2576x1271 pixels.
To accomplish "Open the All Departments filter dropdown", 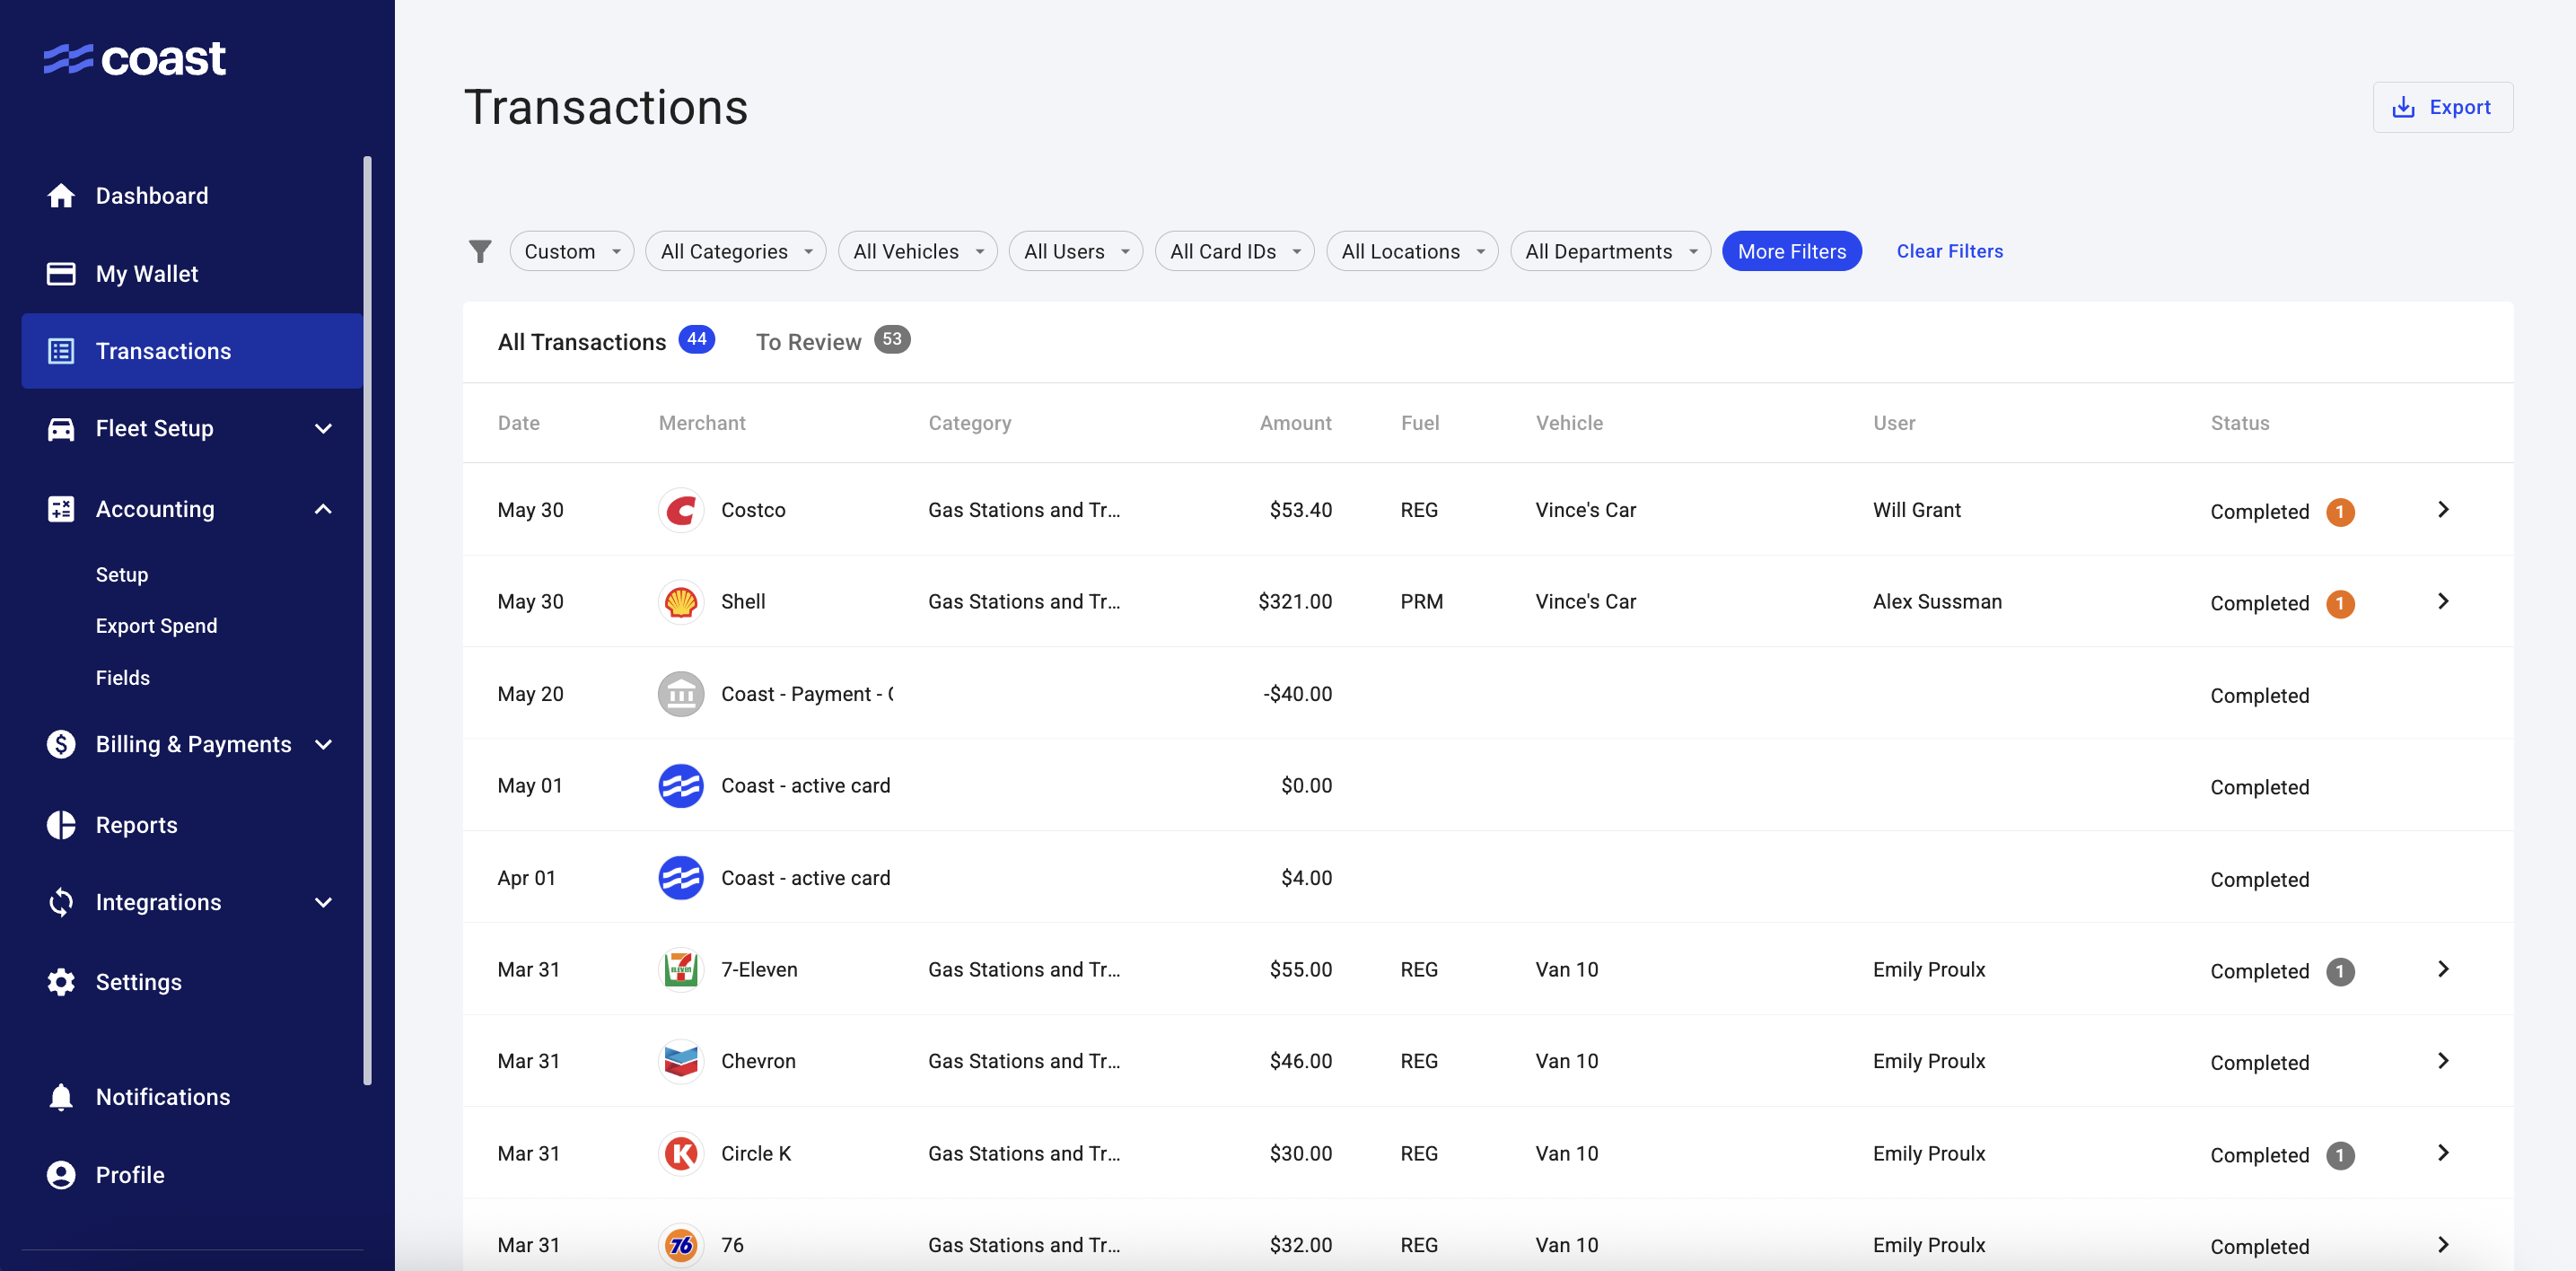I will pos(1609,251).
